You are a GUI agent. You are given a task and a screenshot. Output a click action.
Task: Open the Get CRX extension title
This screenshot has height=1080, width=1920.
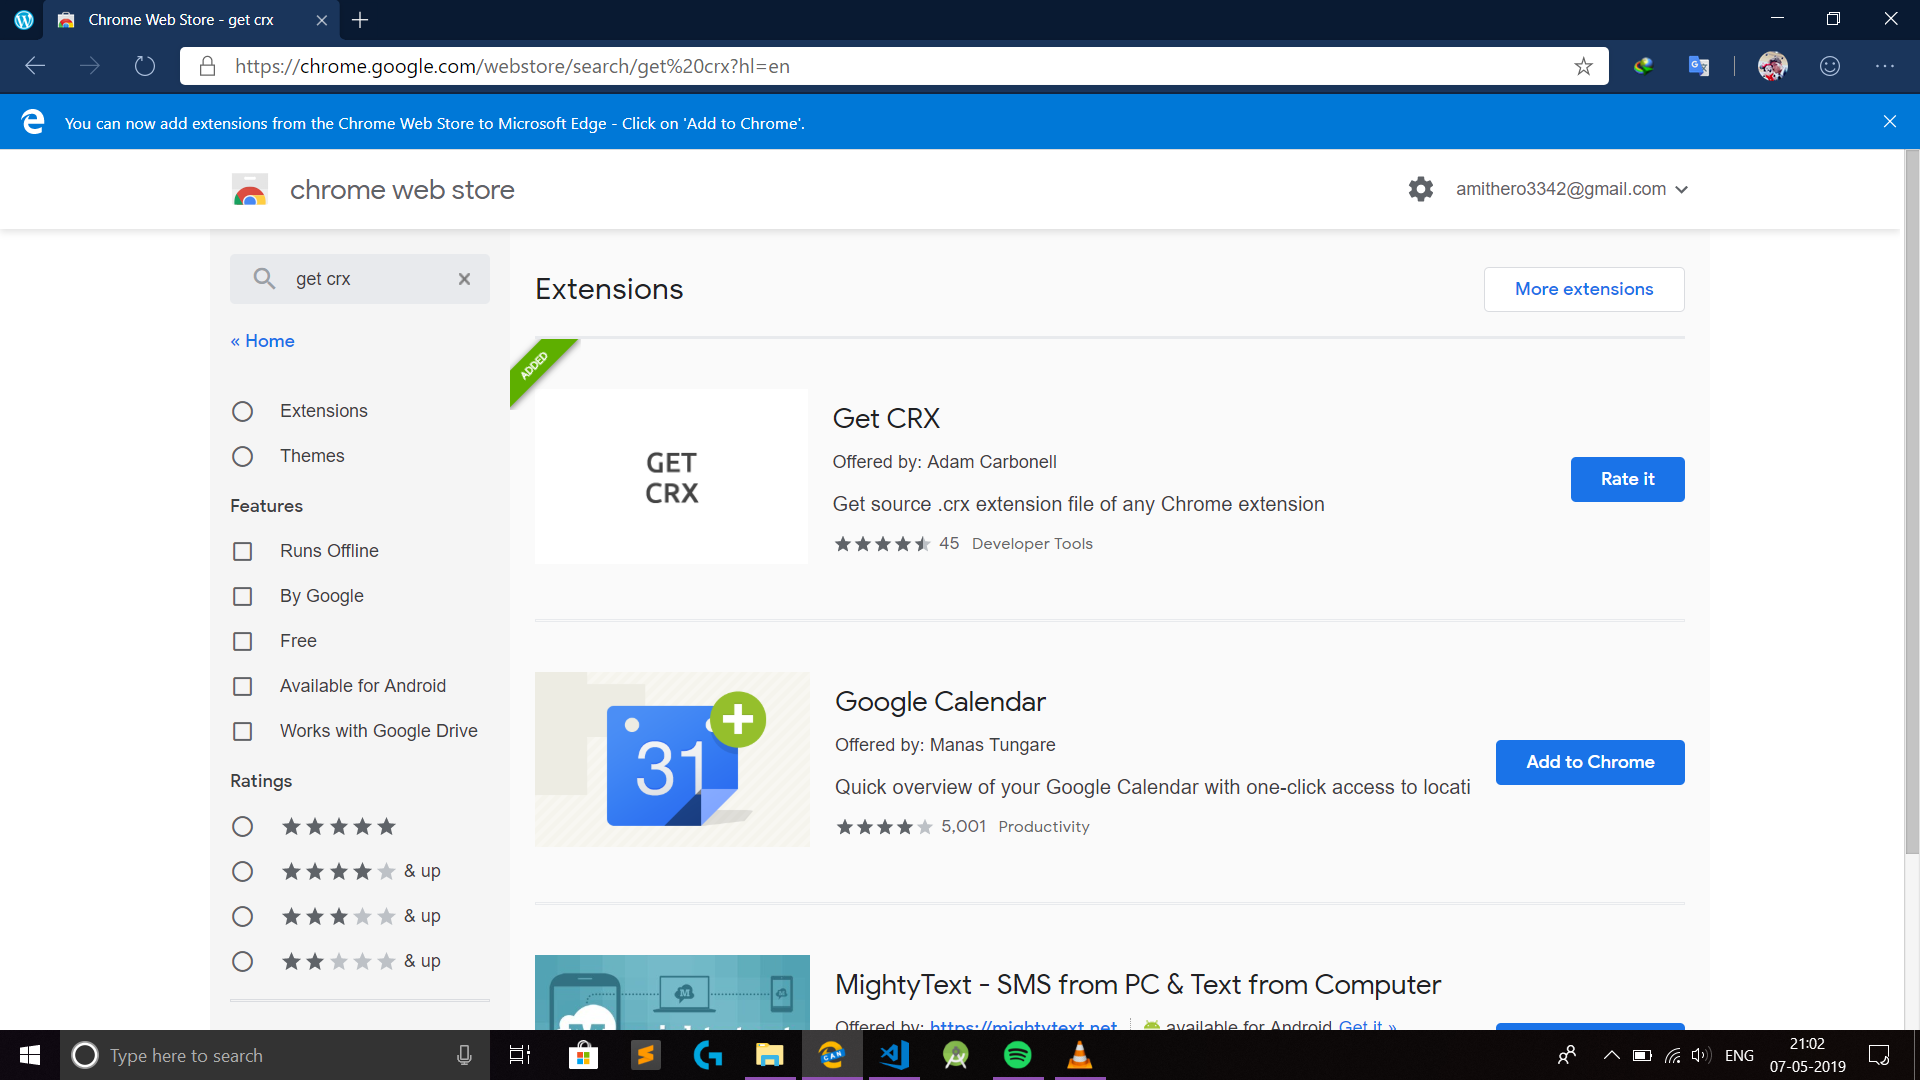[x=886, y=418]
